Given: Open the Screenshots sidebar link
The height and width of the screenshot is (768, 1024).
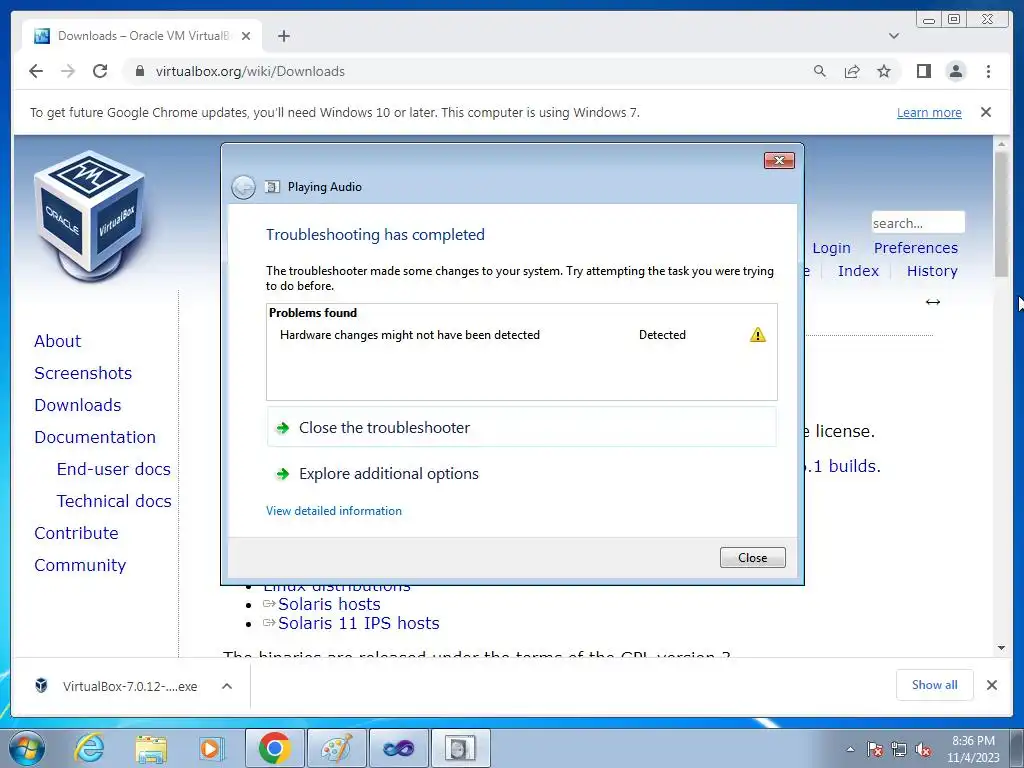Looking at the screenshot, I should click(x=83, y=373).
